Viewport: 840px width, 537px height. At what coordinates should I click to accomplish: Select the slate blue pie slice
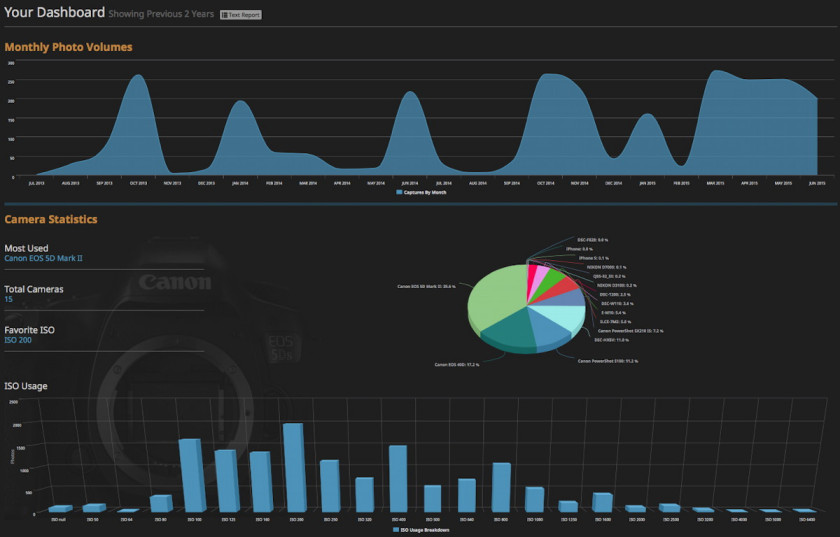click(x=565, y=299)
